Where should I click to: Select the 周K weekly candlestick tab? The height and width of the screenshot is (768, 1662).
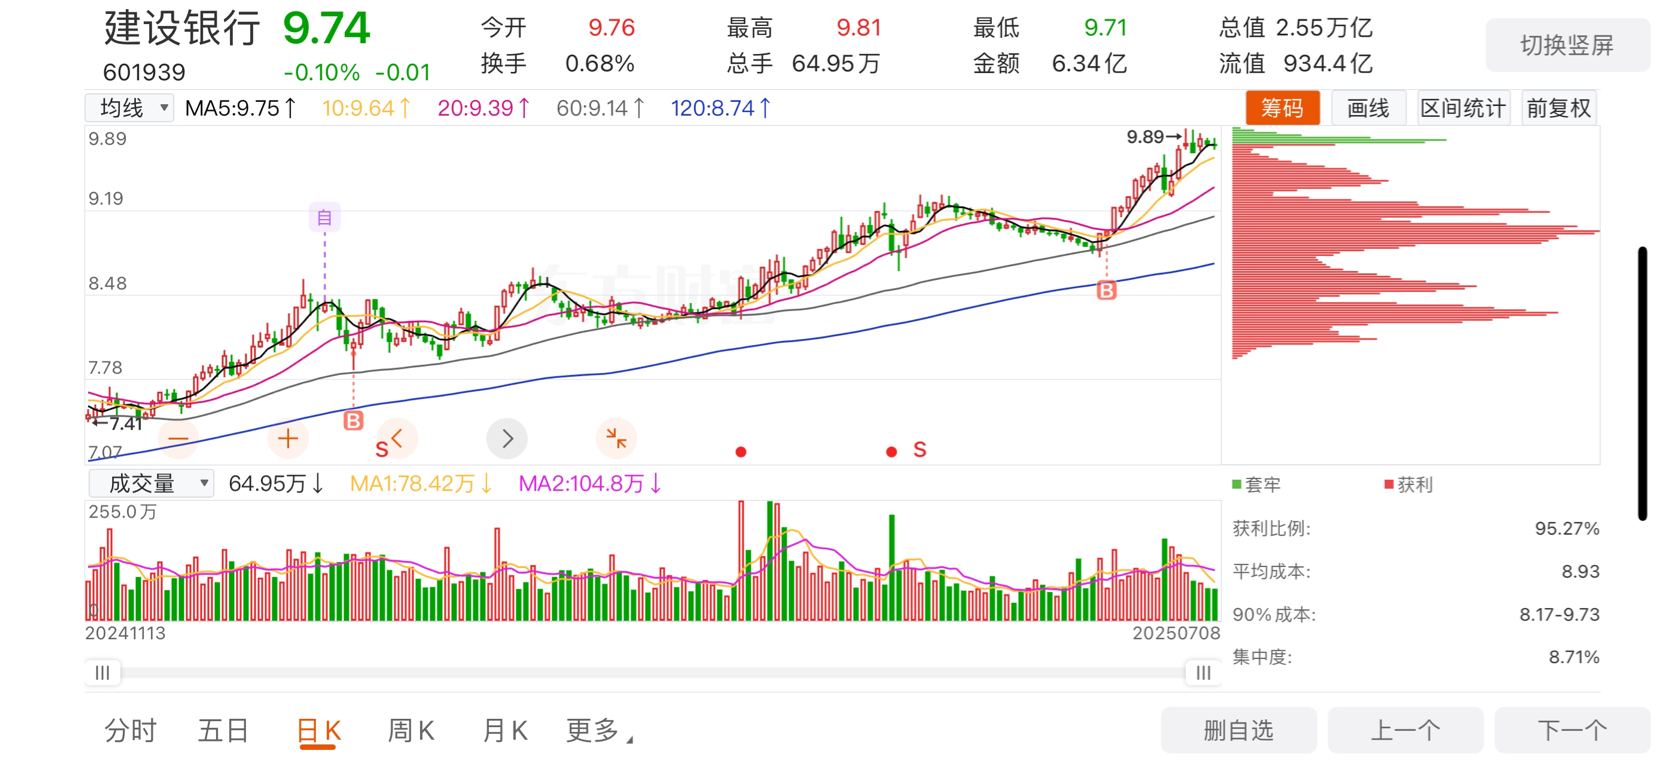click(411, 731)
